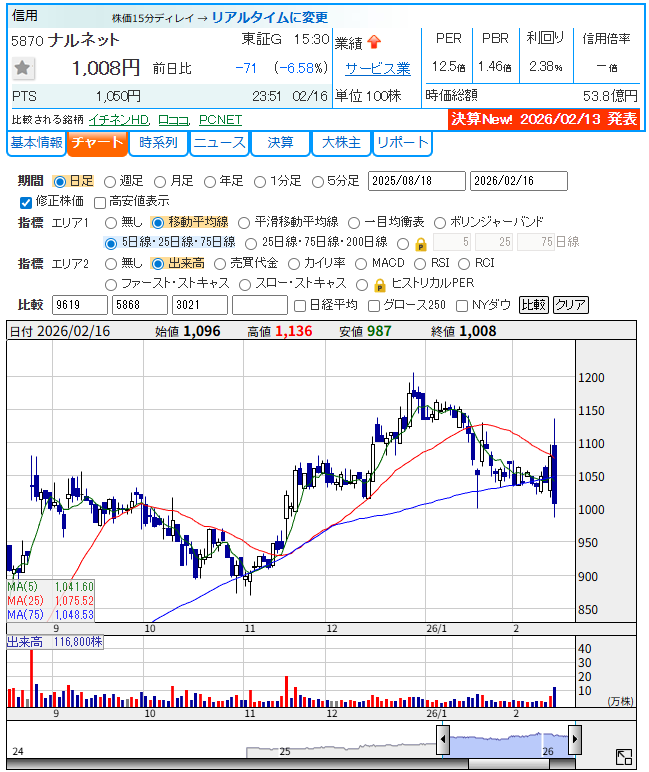Check NYダウ comparison box
The width and height of the screenshot is (649, 772).
coord(461,306)
